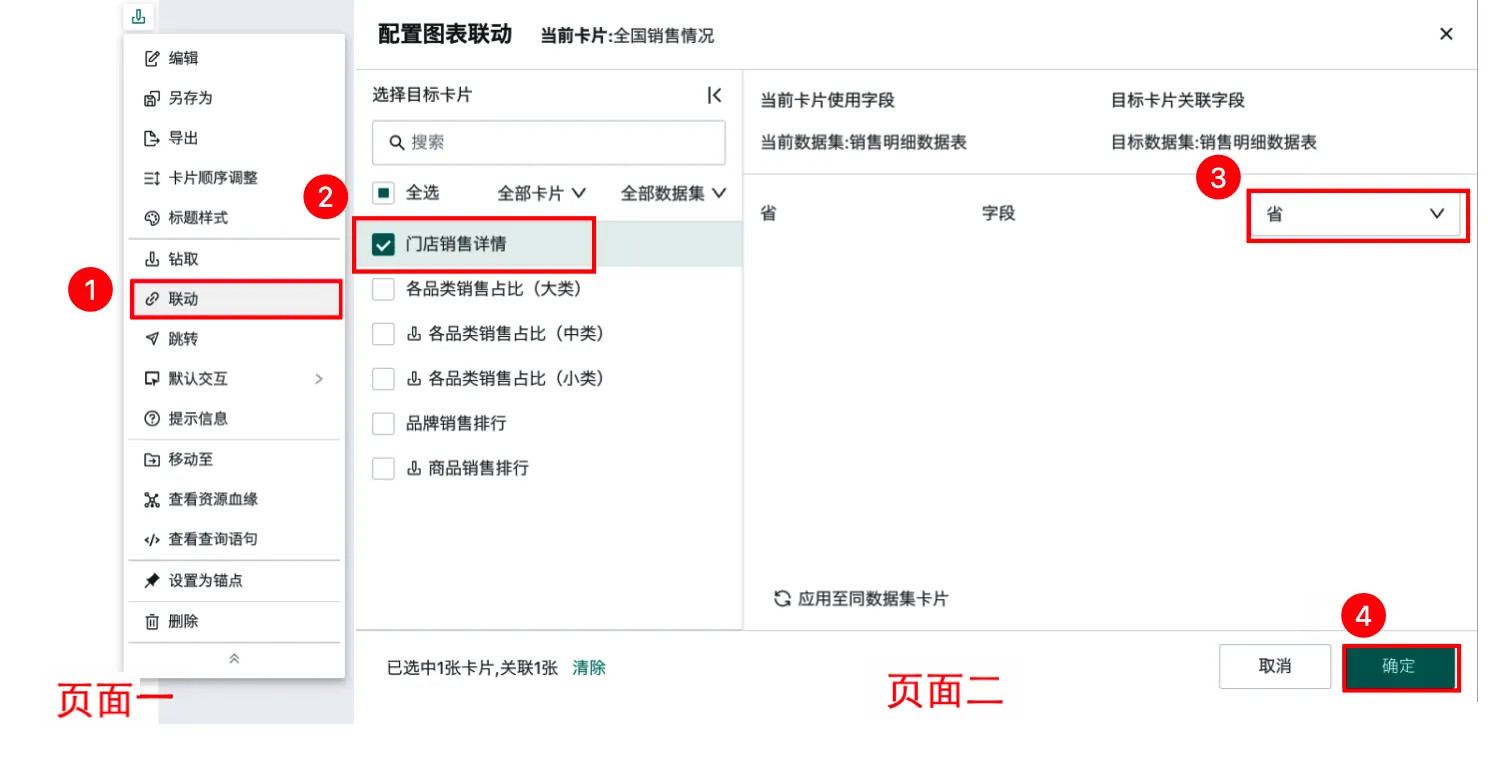Click the collapse panel icon beside 选择目标卡片
Screen dimensions: 1488x768
(x=714, y=95)
